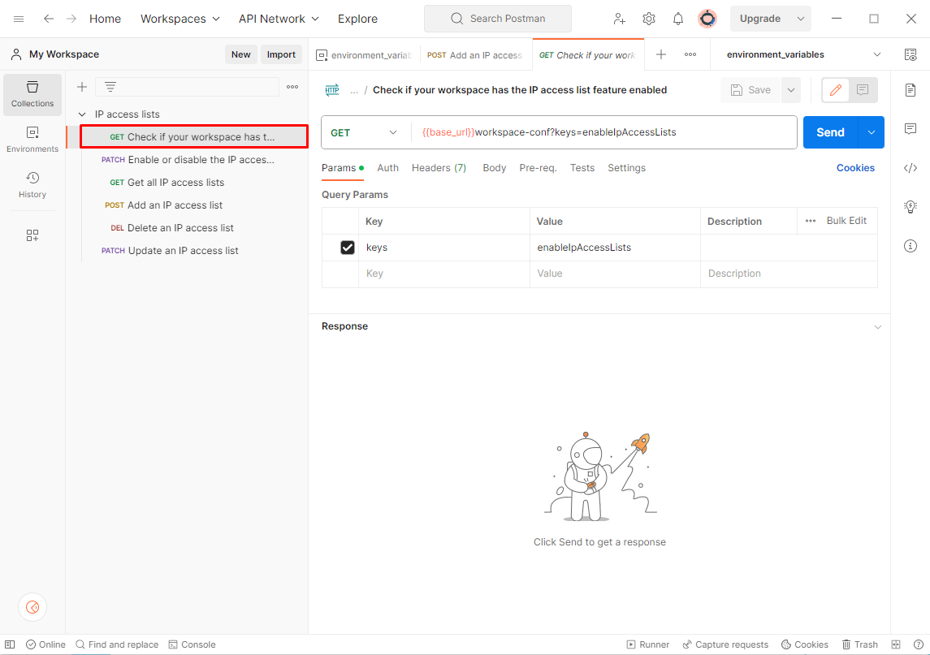Select 'Delete an IP access list' request

180,228
